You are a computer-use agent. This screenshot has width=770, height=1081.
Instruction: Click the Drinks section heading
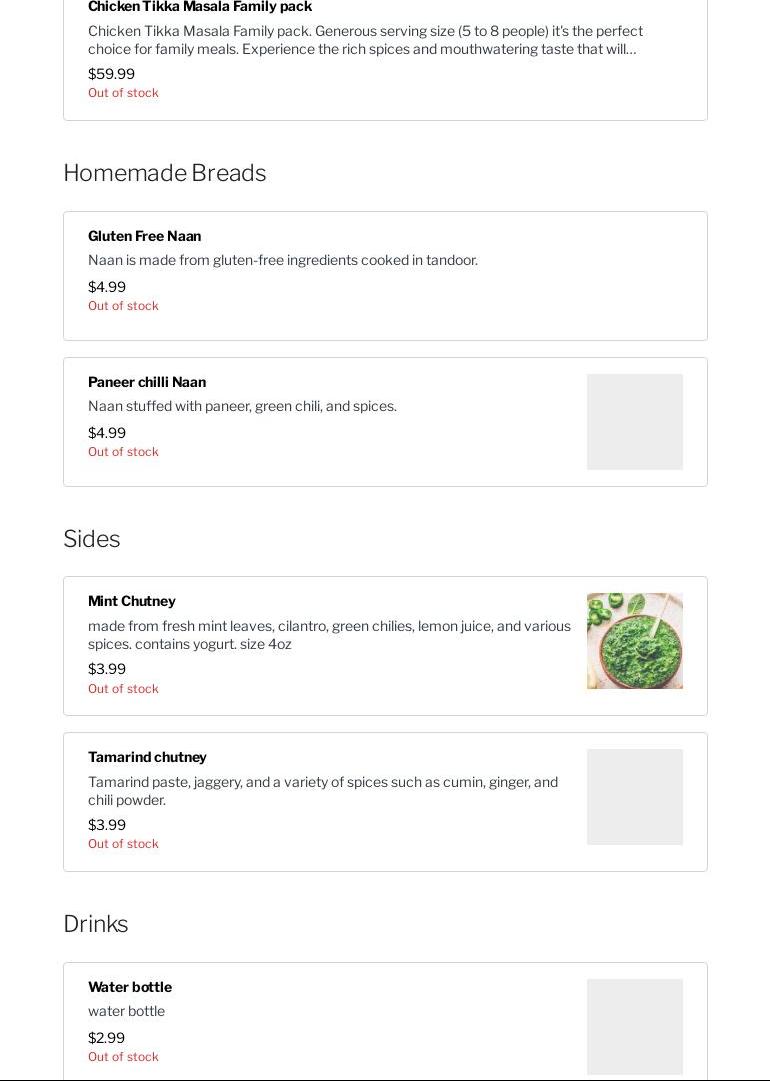tap(95, 924)
